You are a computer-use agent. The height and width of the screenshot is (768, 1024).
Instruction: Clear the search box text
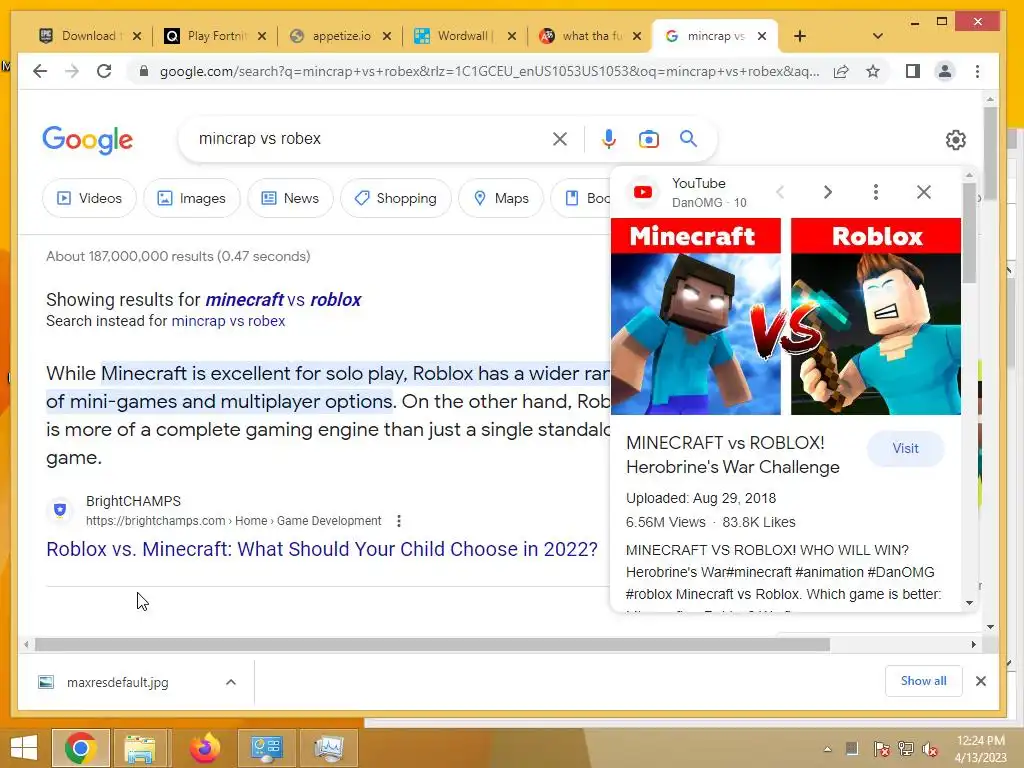pyautogui.click(x=560, y=138)
